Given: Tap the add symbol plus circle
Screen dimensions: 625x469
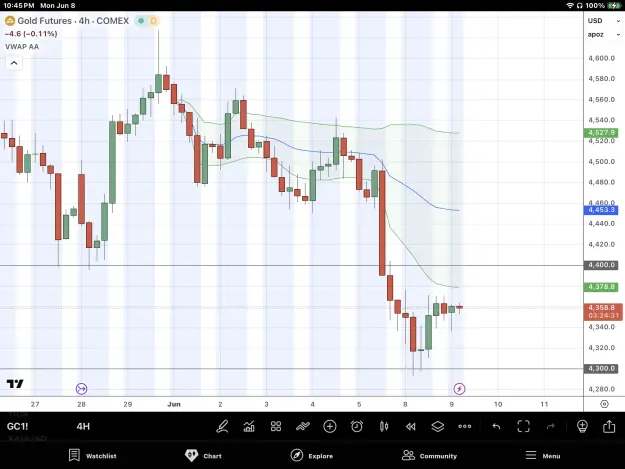Looking at the screenshot, I should click(330, 426).
